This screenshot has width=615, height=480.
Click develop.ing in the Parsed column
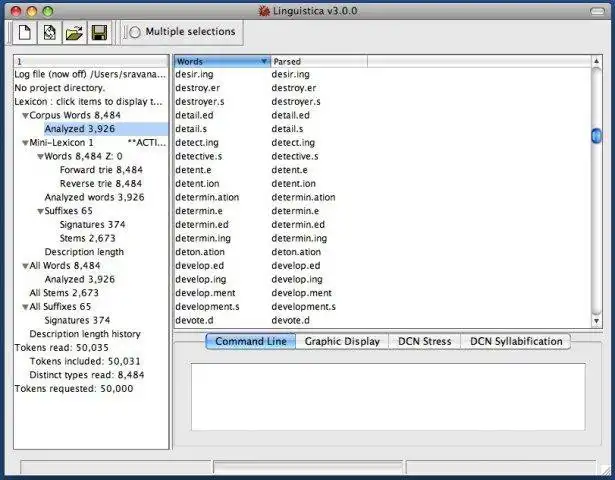297,279
